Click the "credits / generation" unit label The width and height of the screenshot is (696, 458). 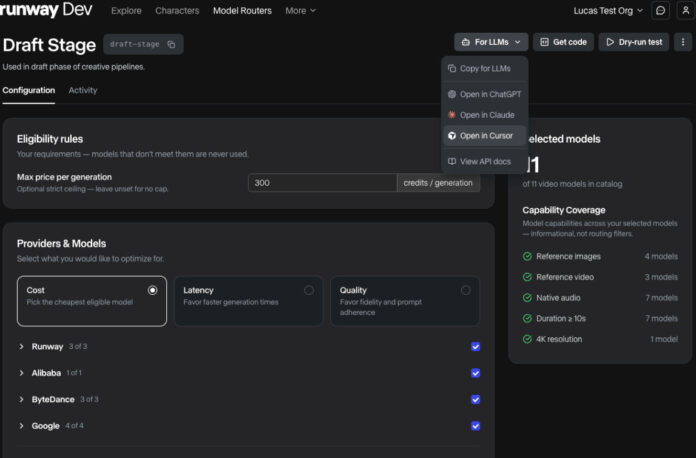click(x=438, y=183)
